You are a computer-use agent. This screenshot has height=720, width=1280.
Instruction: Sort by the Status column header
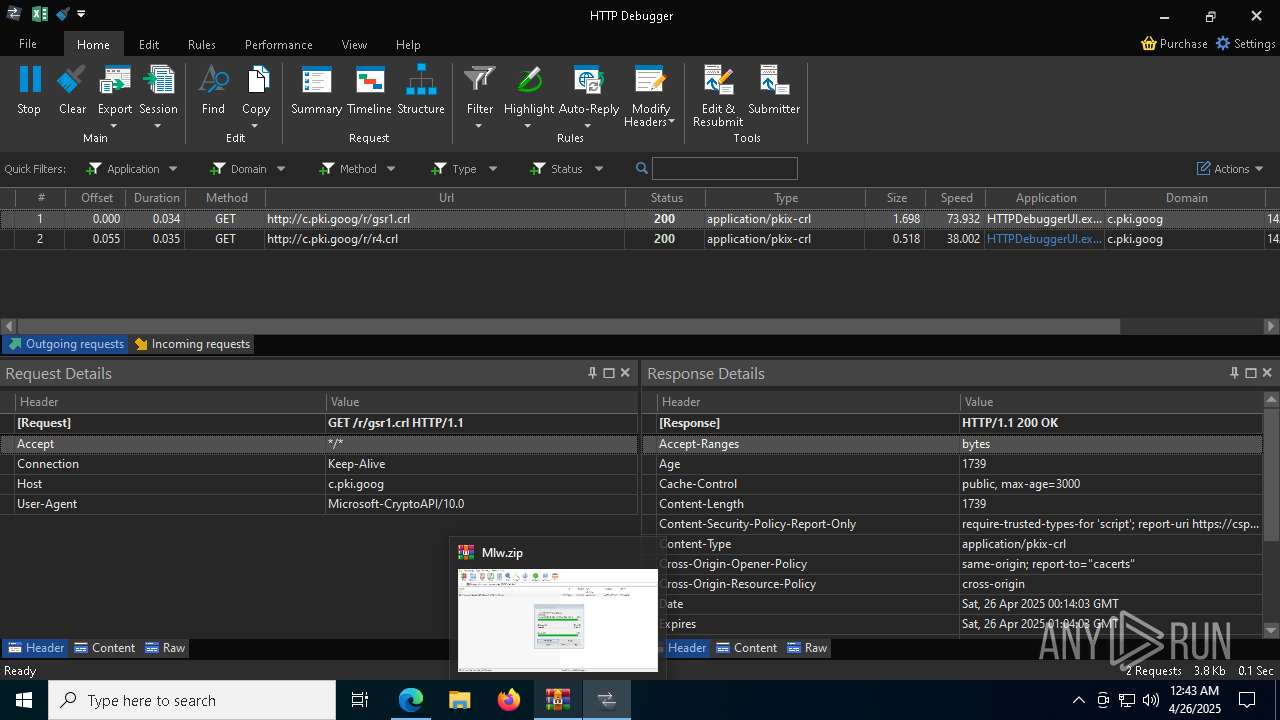pos(666,198)
